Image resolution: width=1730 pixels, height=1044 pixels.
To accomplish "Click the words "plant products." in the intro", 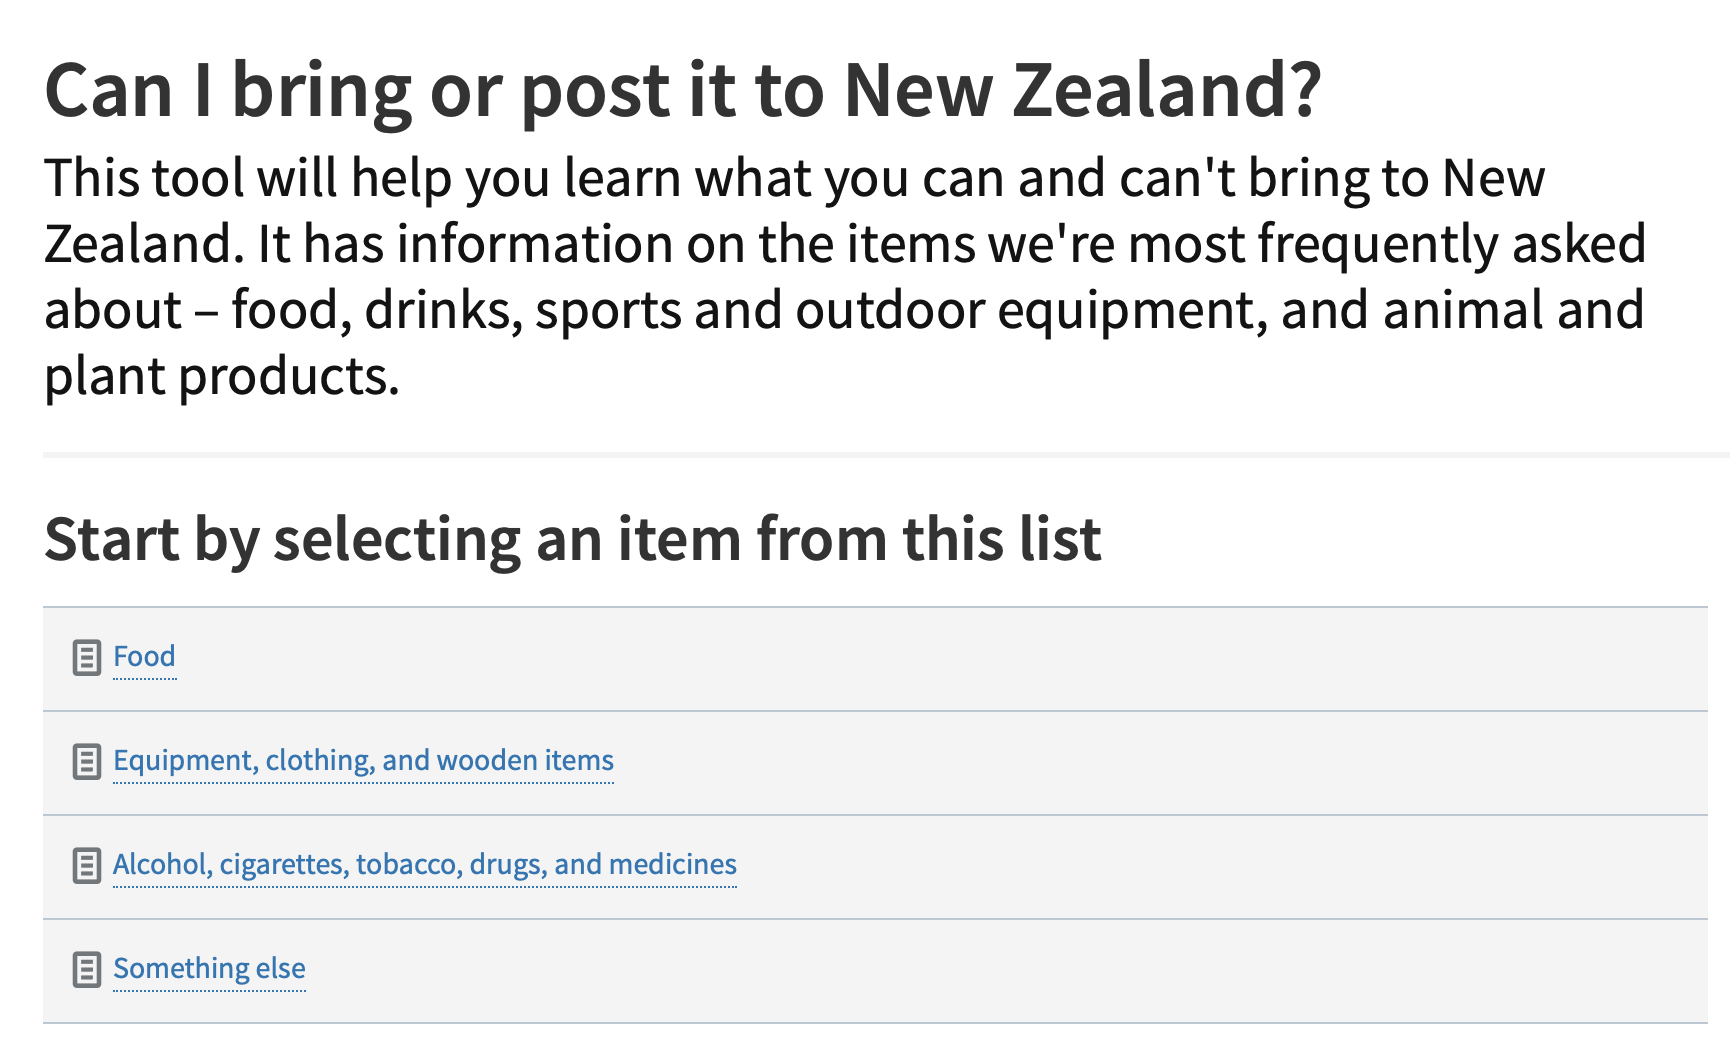I will coord(221,377).
